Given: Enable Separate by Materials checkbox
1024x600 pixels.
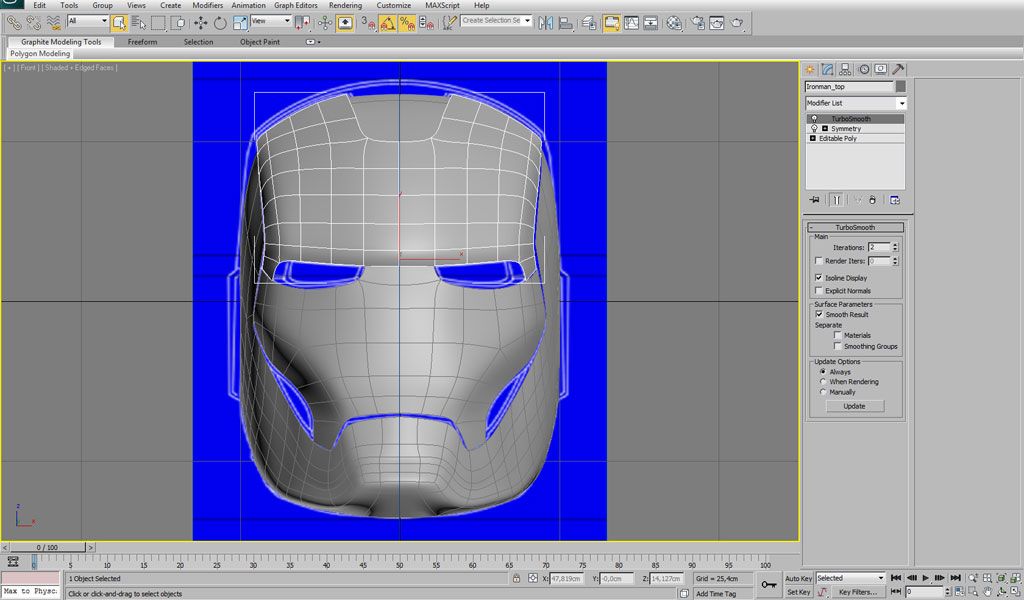Looking at the screenshot, I should [837, 335].
